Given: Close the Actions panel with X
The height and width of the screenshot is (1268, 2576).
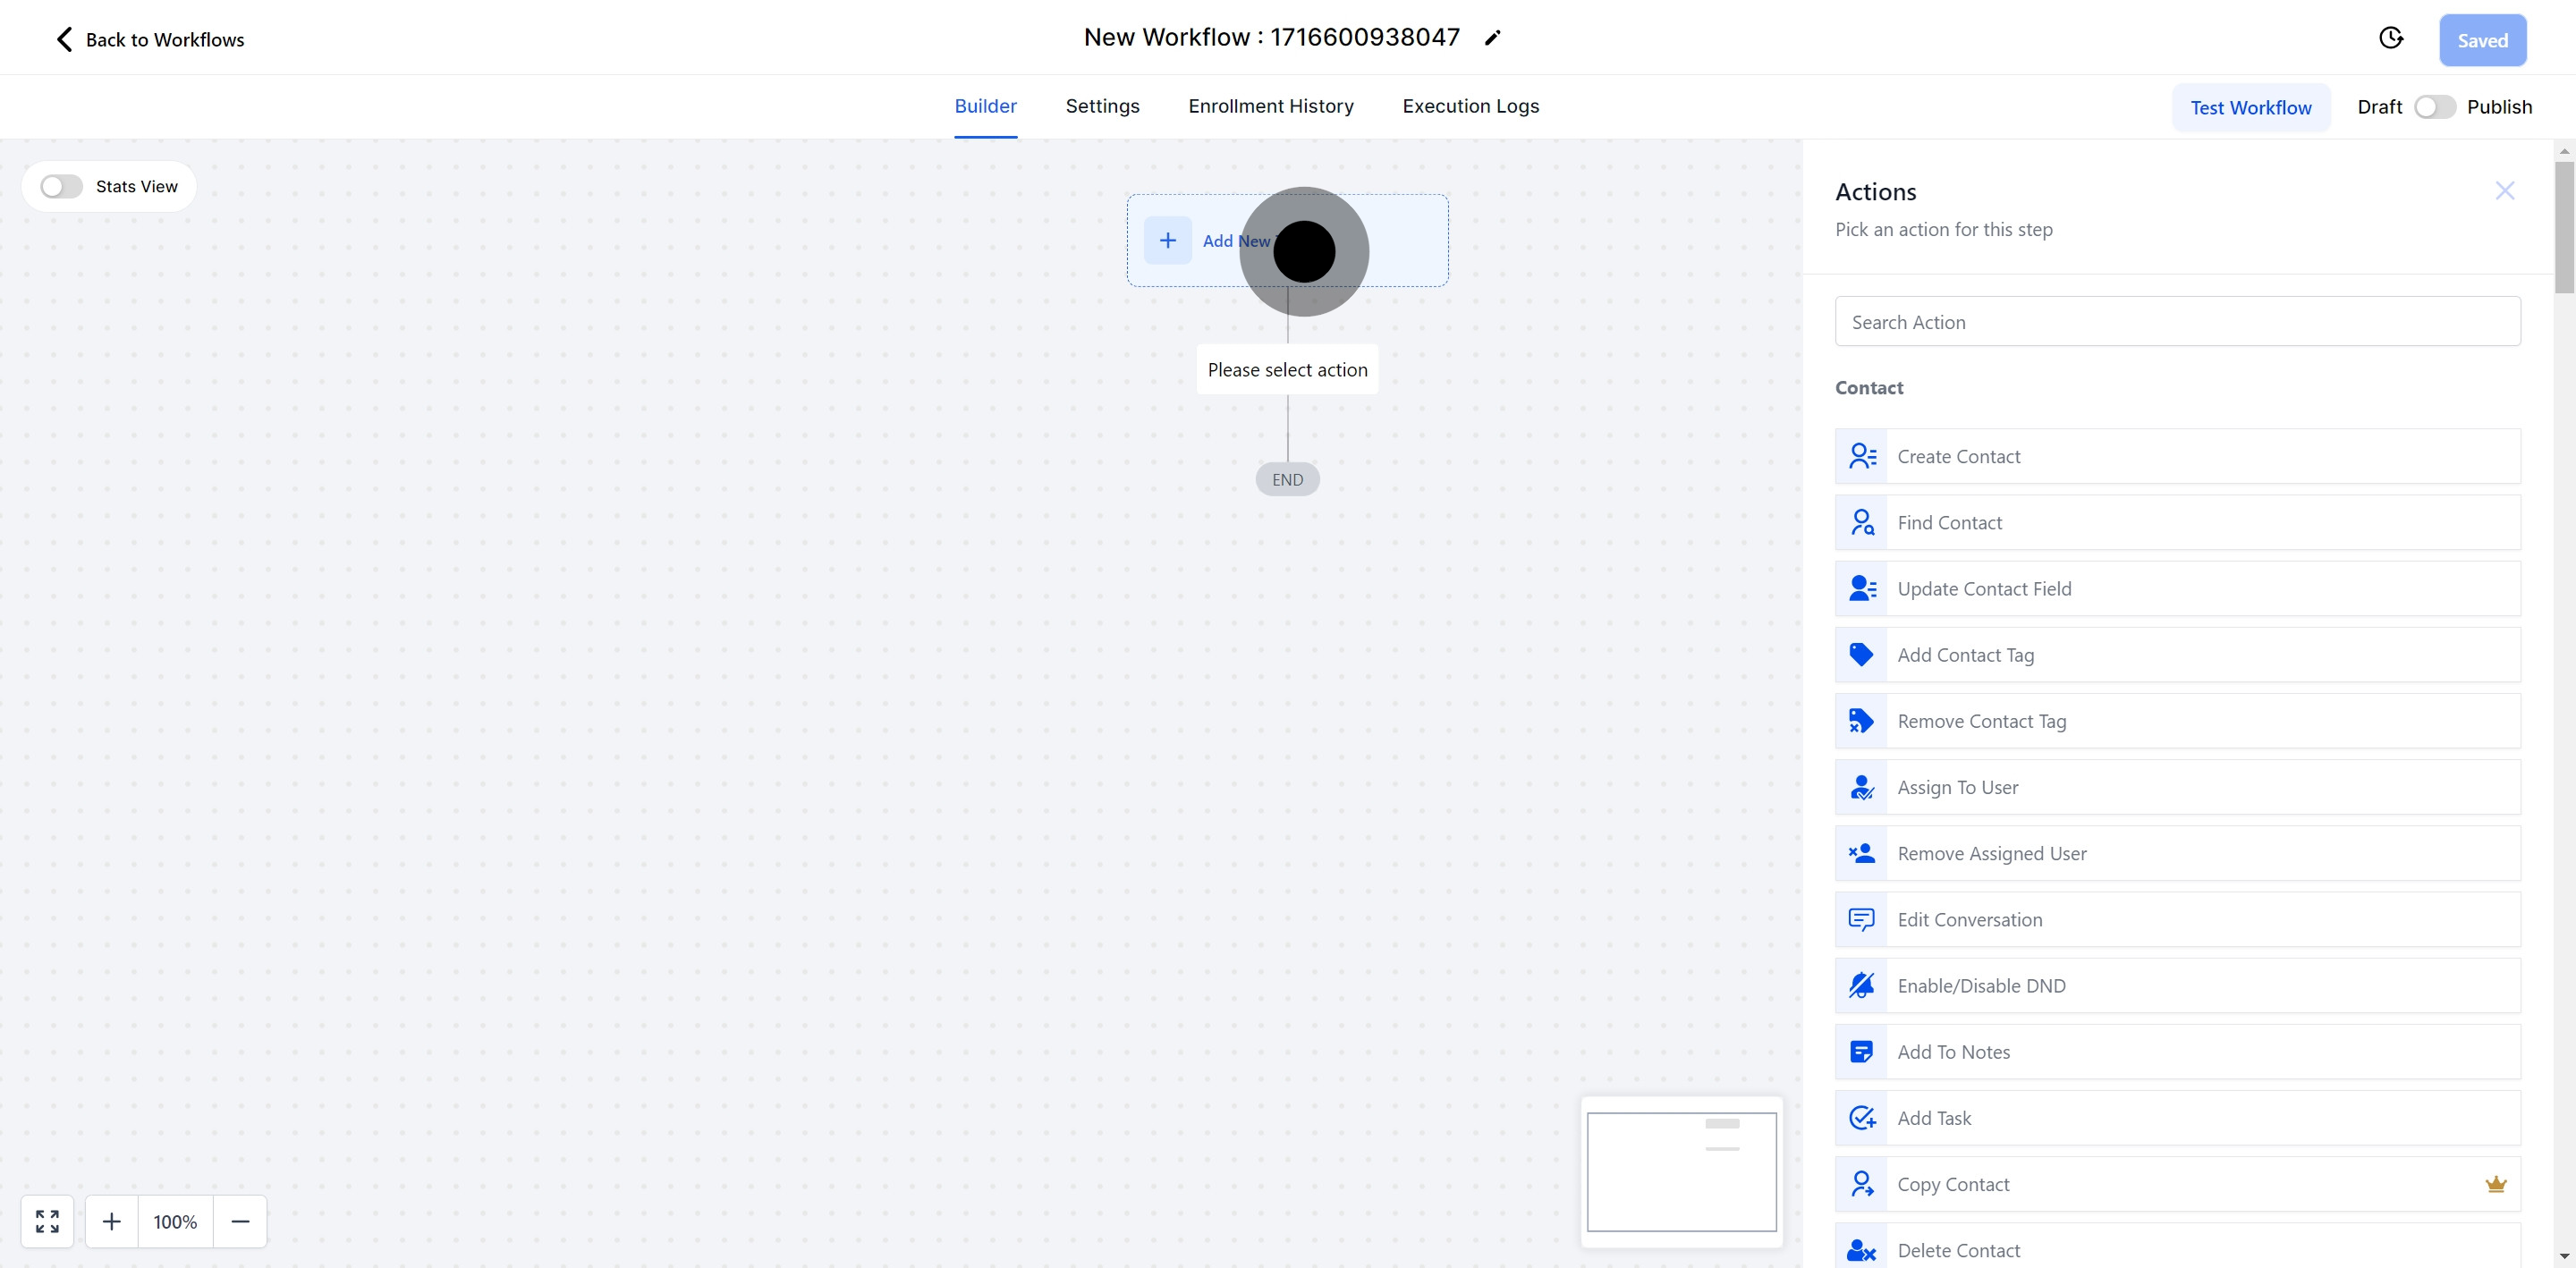Looking at the screenshot, I should [2504, 191].
